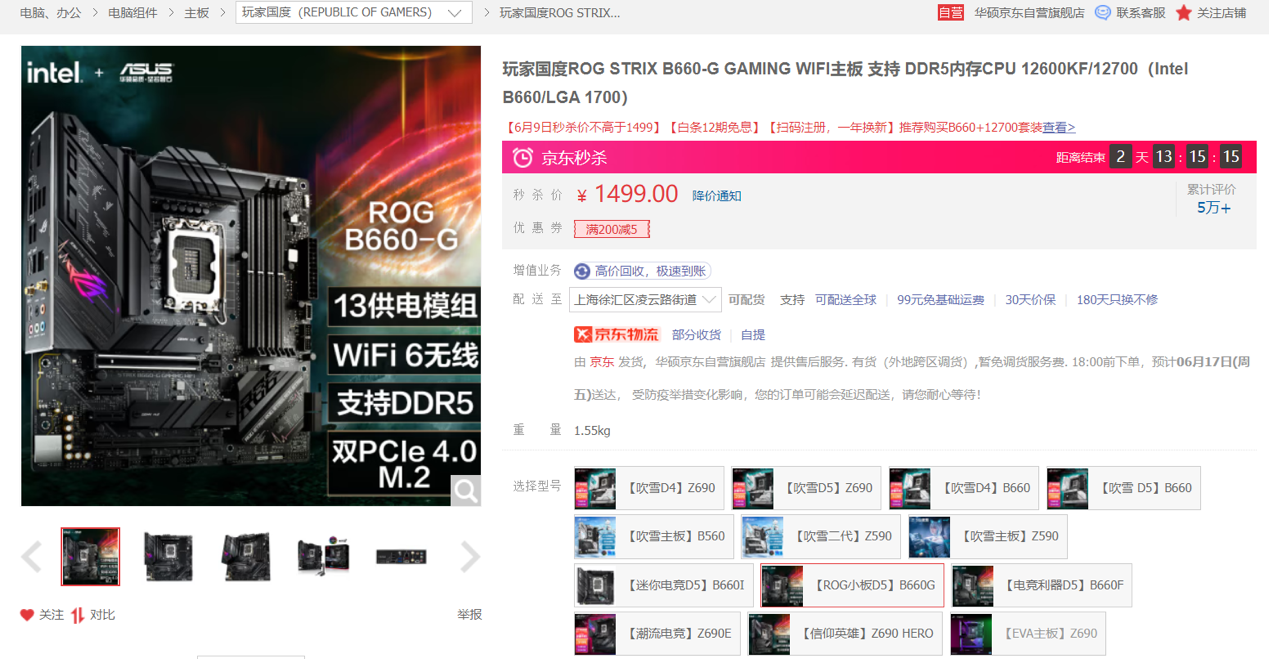
Task: Choose model 【吹雪二代】Z590
Action: pos(821,537)
